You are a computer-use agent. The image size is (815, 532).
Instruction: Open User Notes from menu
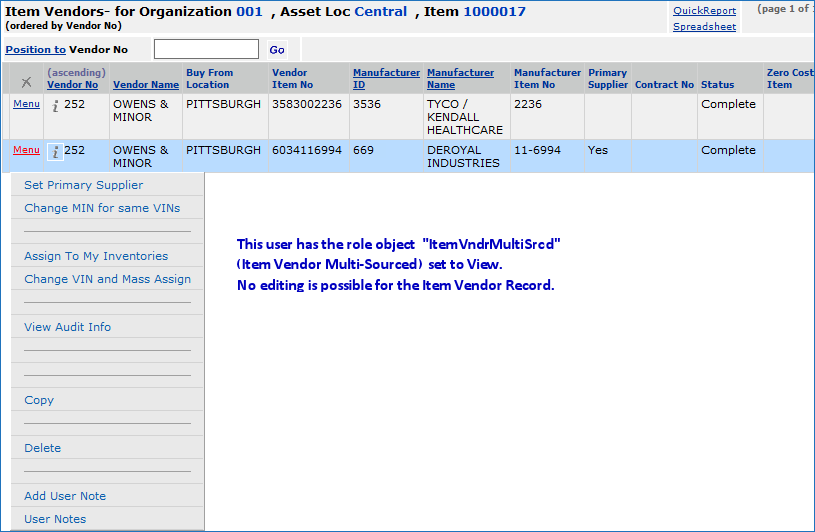click(x=55, y=519)
